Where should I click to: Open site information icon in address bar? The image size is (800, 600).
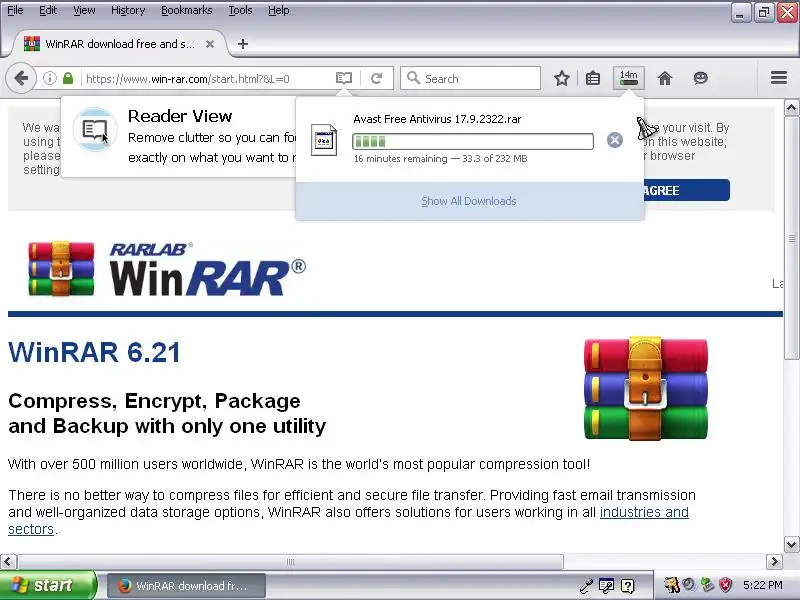point(49,79)
